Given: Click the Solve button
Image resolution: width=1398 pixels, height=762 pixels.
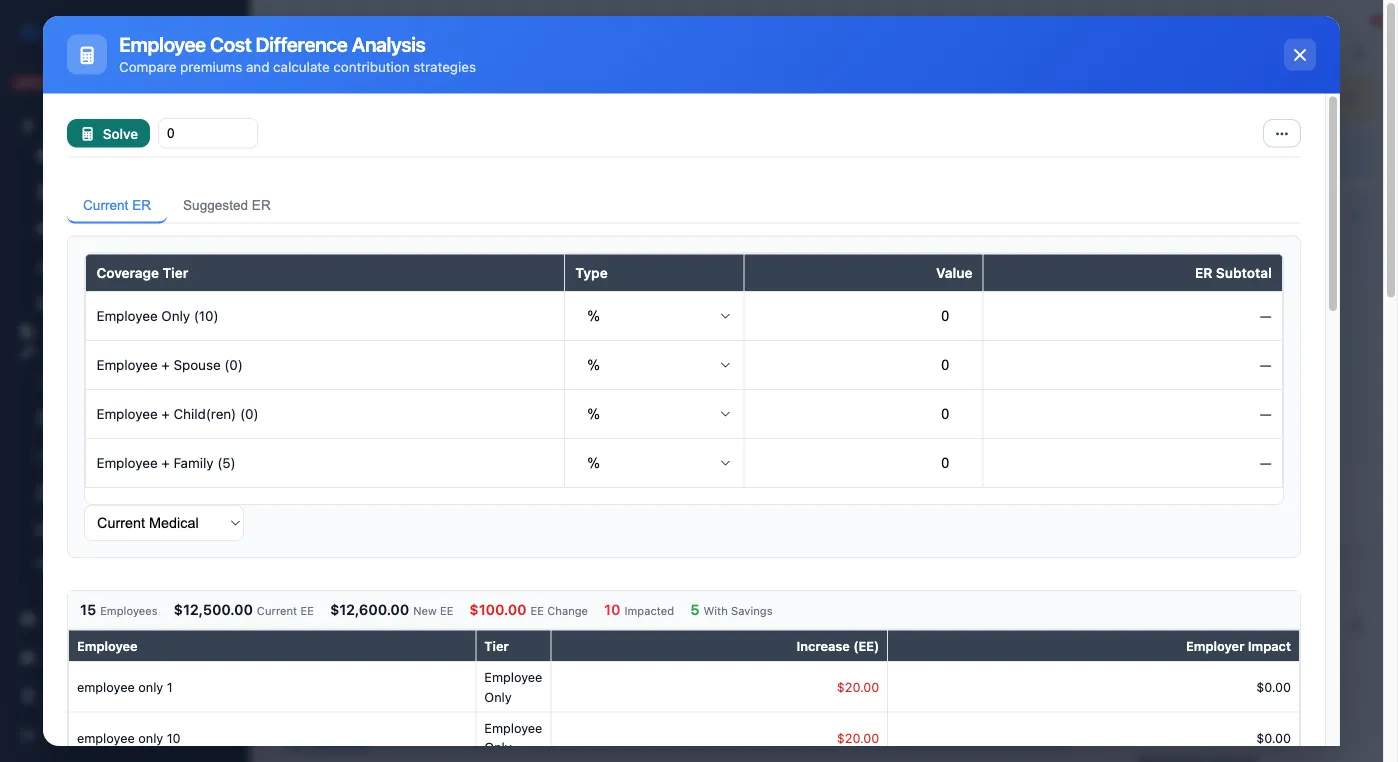Looking at the screenshot, I should click(x=108, y=133).
